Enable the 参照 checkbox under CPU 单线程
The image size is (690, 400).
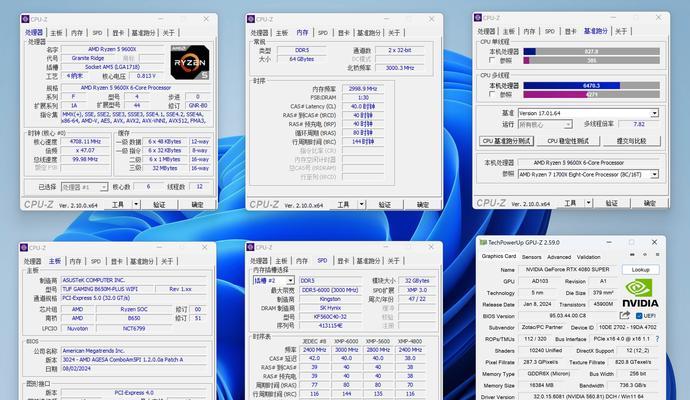(492, 60)
